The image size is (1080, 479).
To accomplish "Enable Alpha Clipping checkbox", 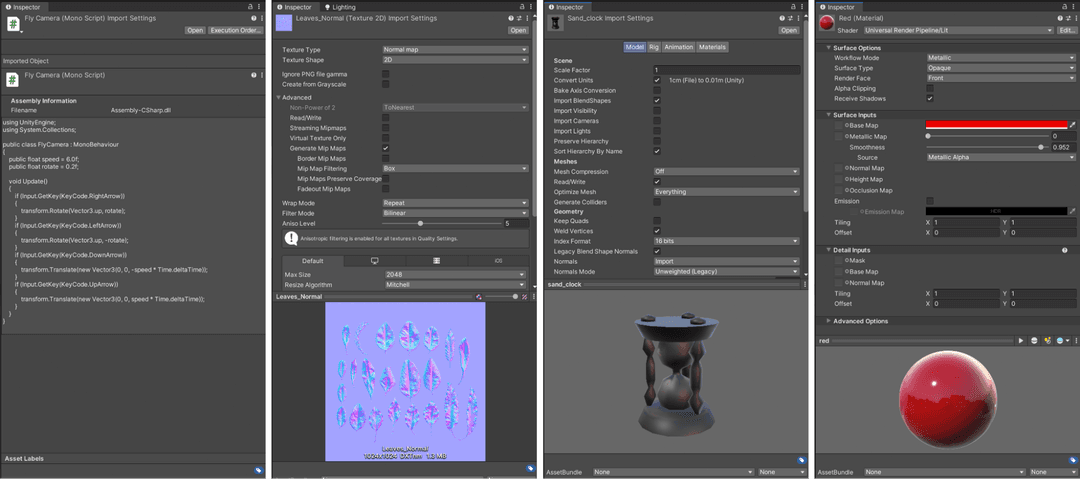I will point(930,88).
